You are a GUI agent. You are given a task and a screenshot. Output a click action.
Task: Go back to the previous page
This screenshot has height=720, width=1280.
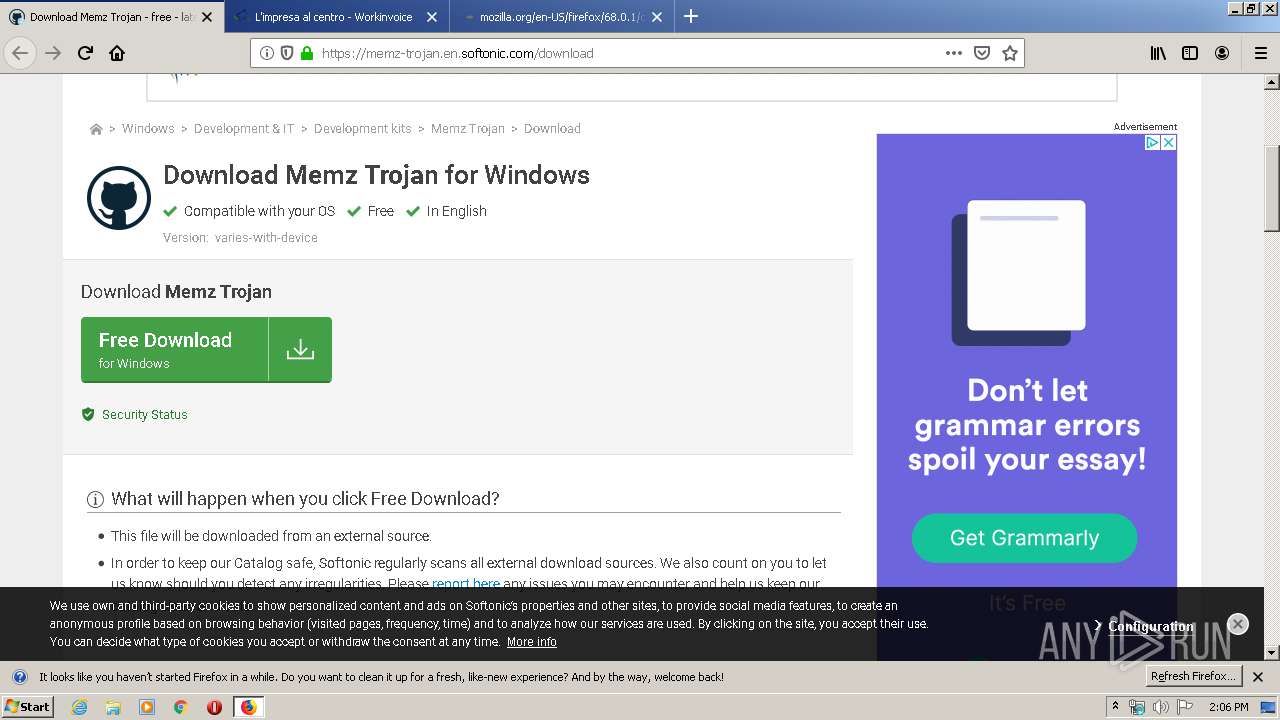pyautogui.click(x=20, y=53)
